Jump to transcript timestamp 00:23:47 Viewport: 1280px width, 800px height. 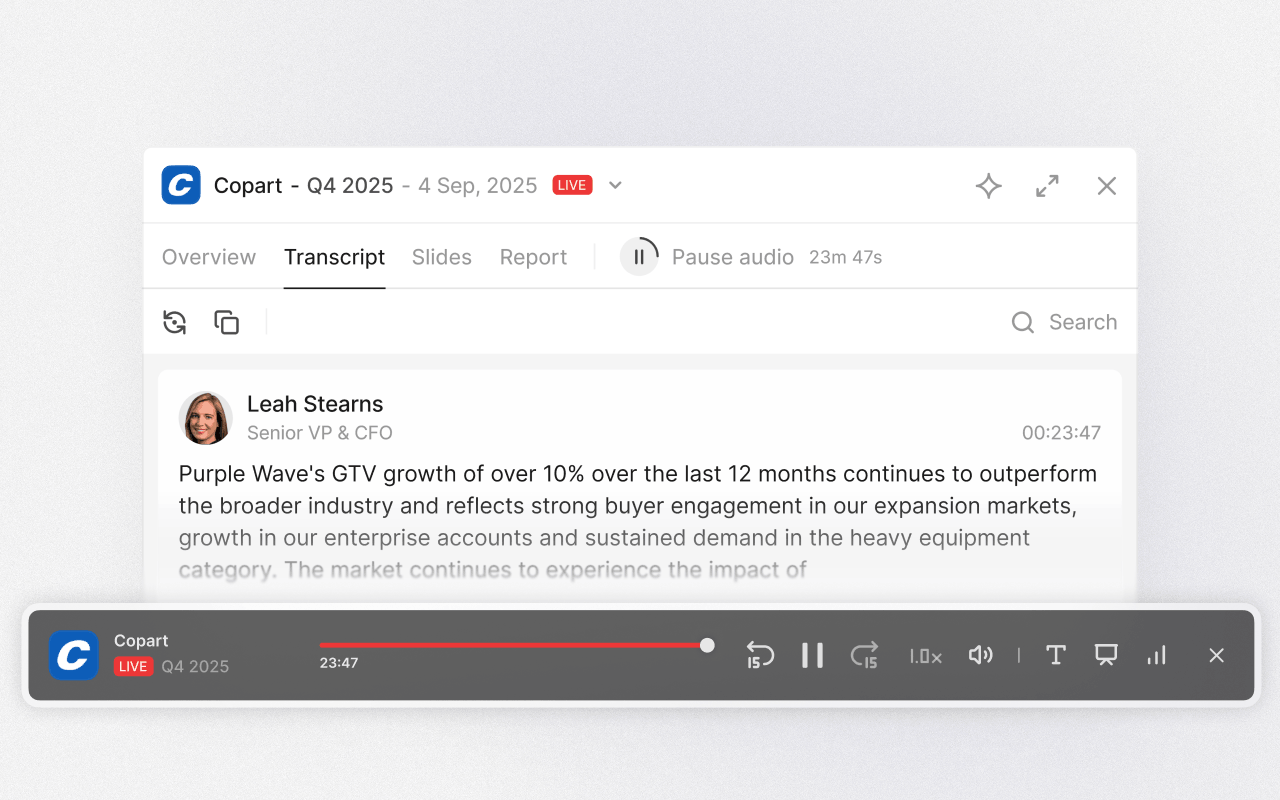tap(1061, 433)
